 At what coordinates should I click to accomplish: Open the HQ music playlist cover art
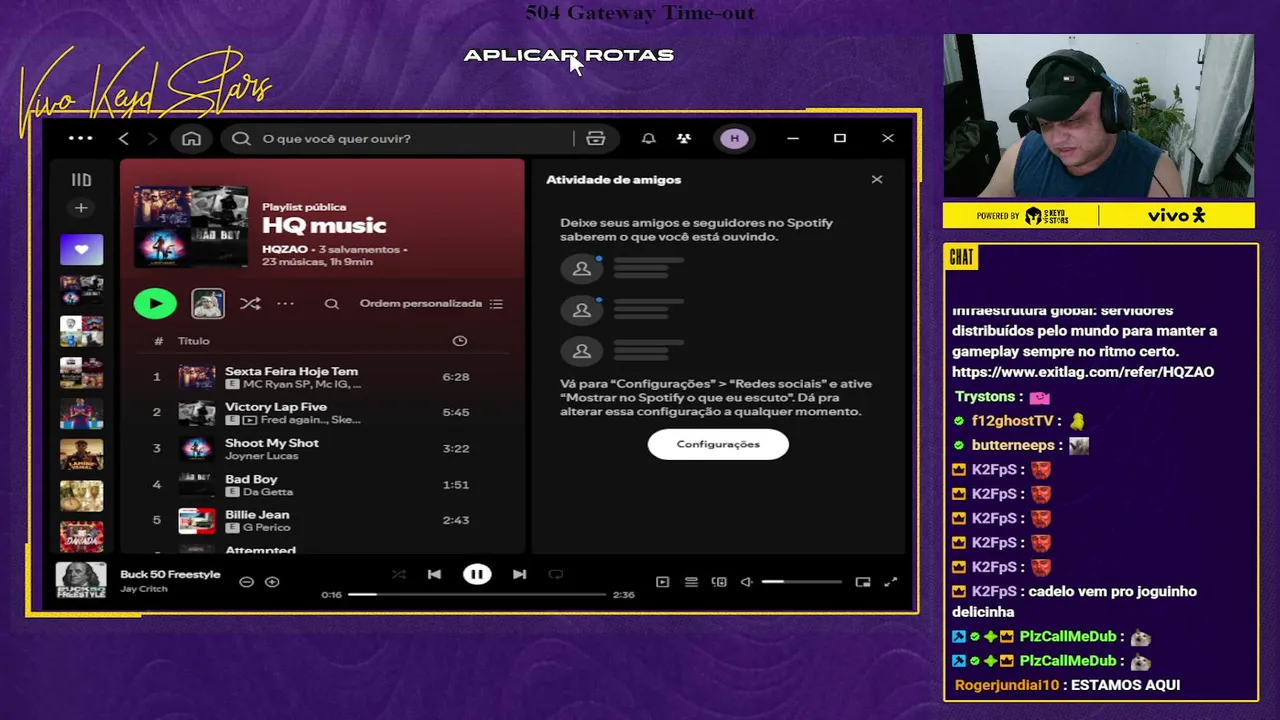pos(191,226)
